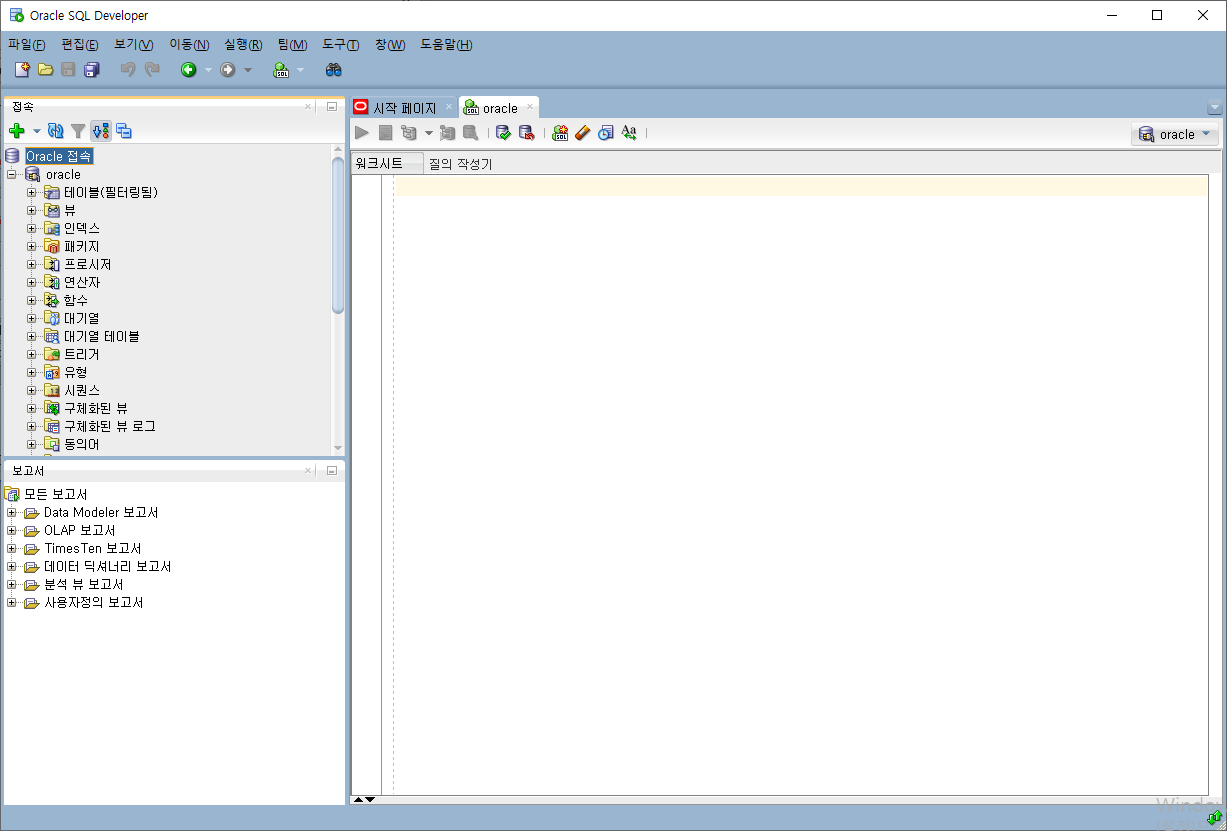Viewport: 1227px width, 831px height.
Task: Click the Explain Plan icon in worksheet toolbar
Action: [x=409, y=133]
